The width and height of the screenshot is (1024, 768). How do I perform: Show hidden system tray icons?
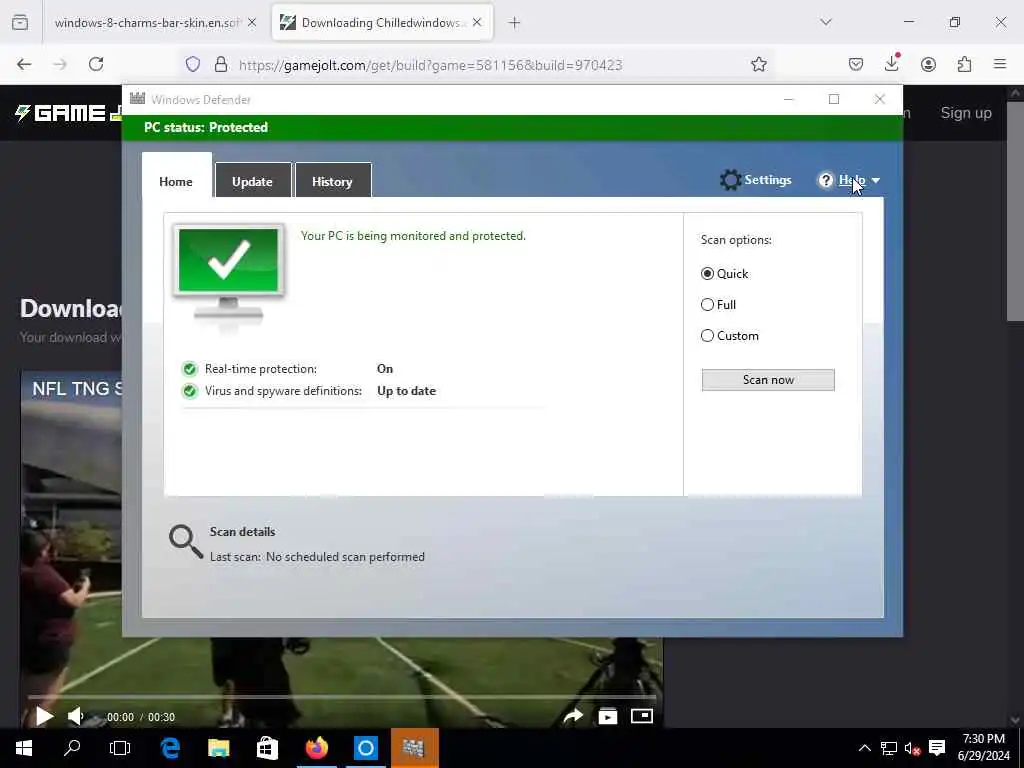[864, 748]
